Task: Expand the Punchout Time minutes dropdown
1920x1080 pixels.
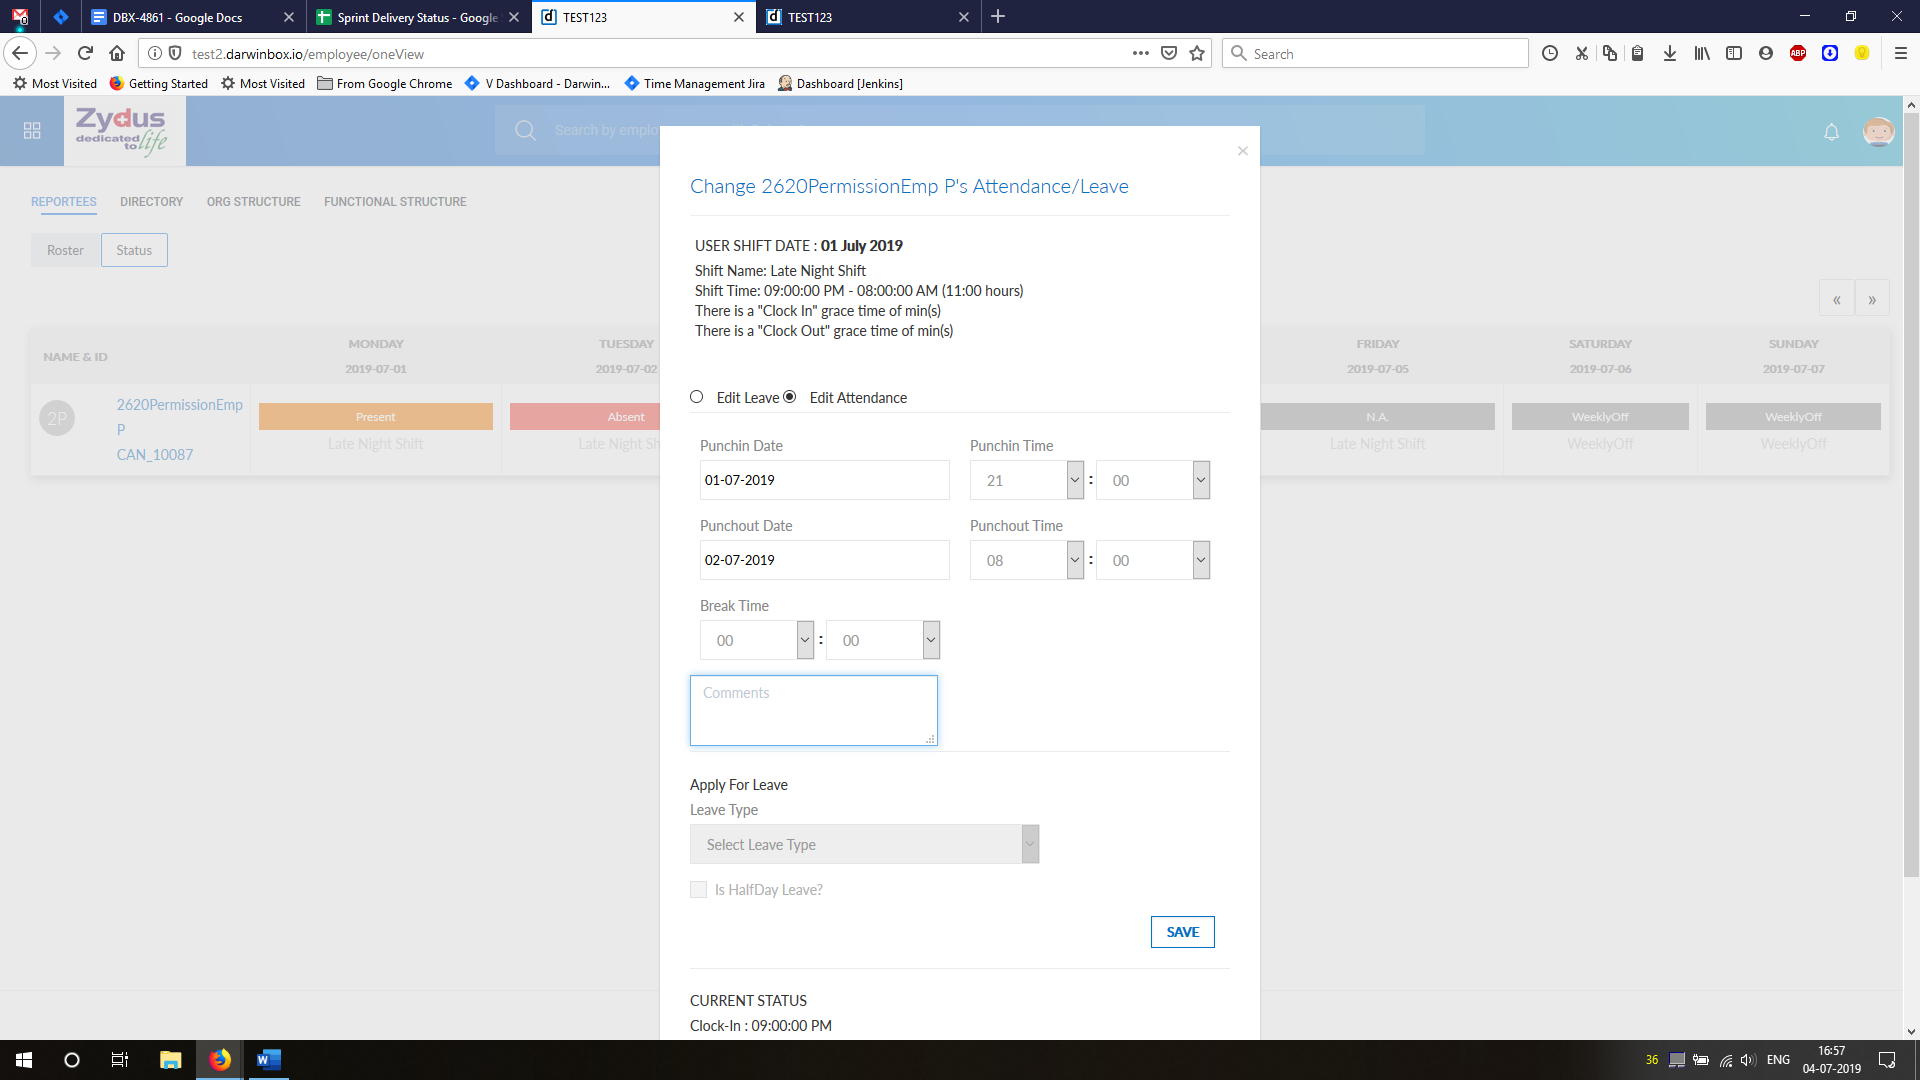Action: coord(1153,561)
